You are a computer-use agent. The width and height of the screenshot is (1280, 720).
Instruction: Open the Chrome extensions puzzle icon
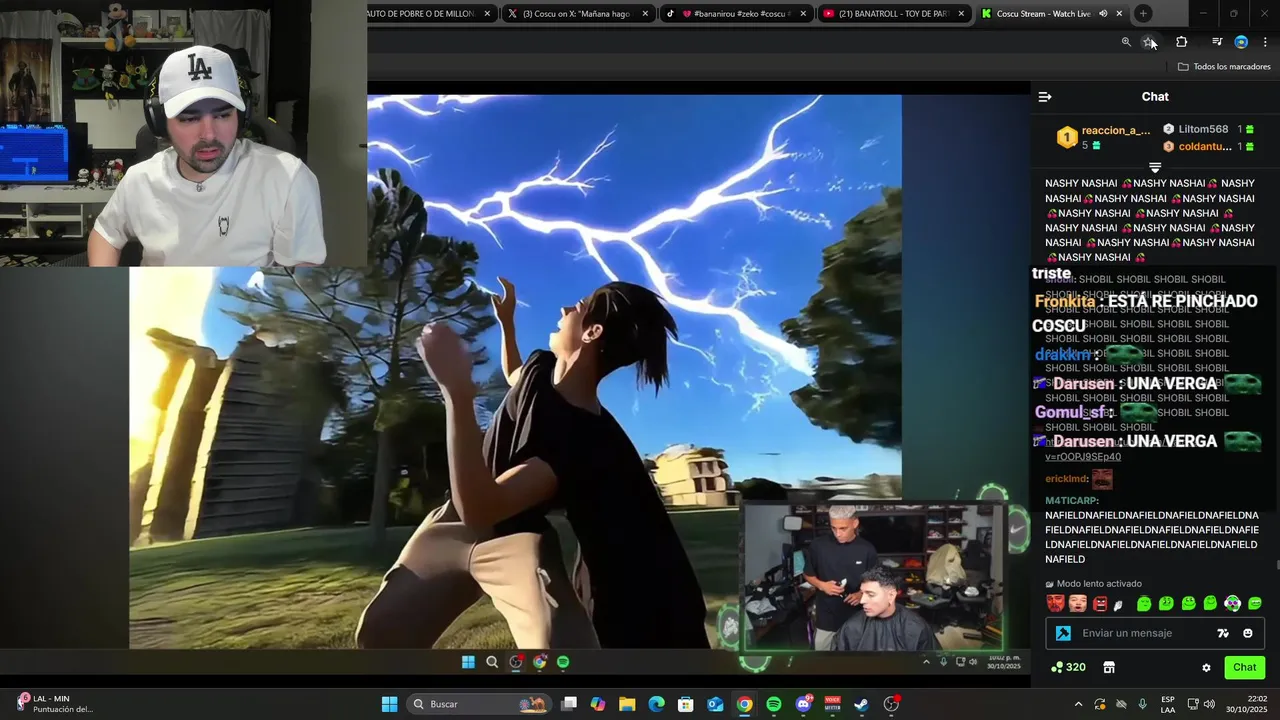1182,42
